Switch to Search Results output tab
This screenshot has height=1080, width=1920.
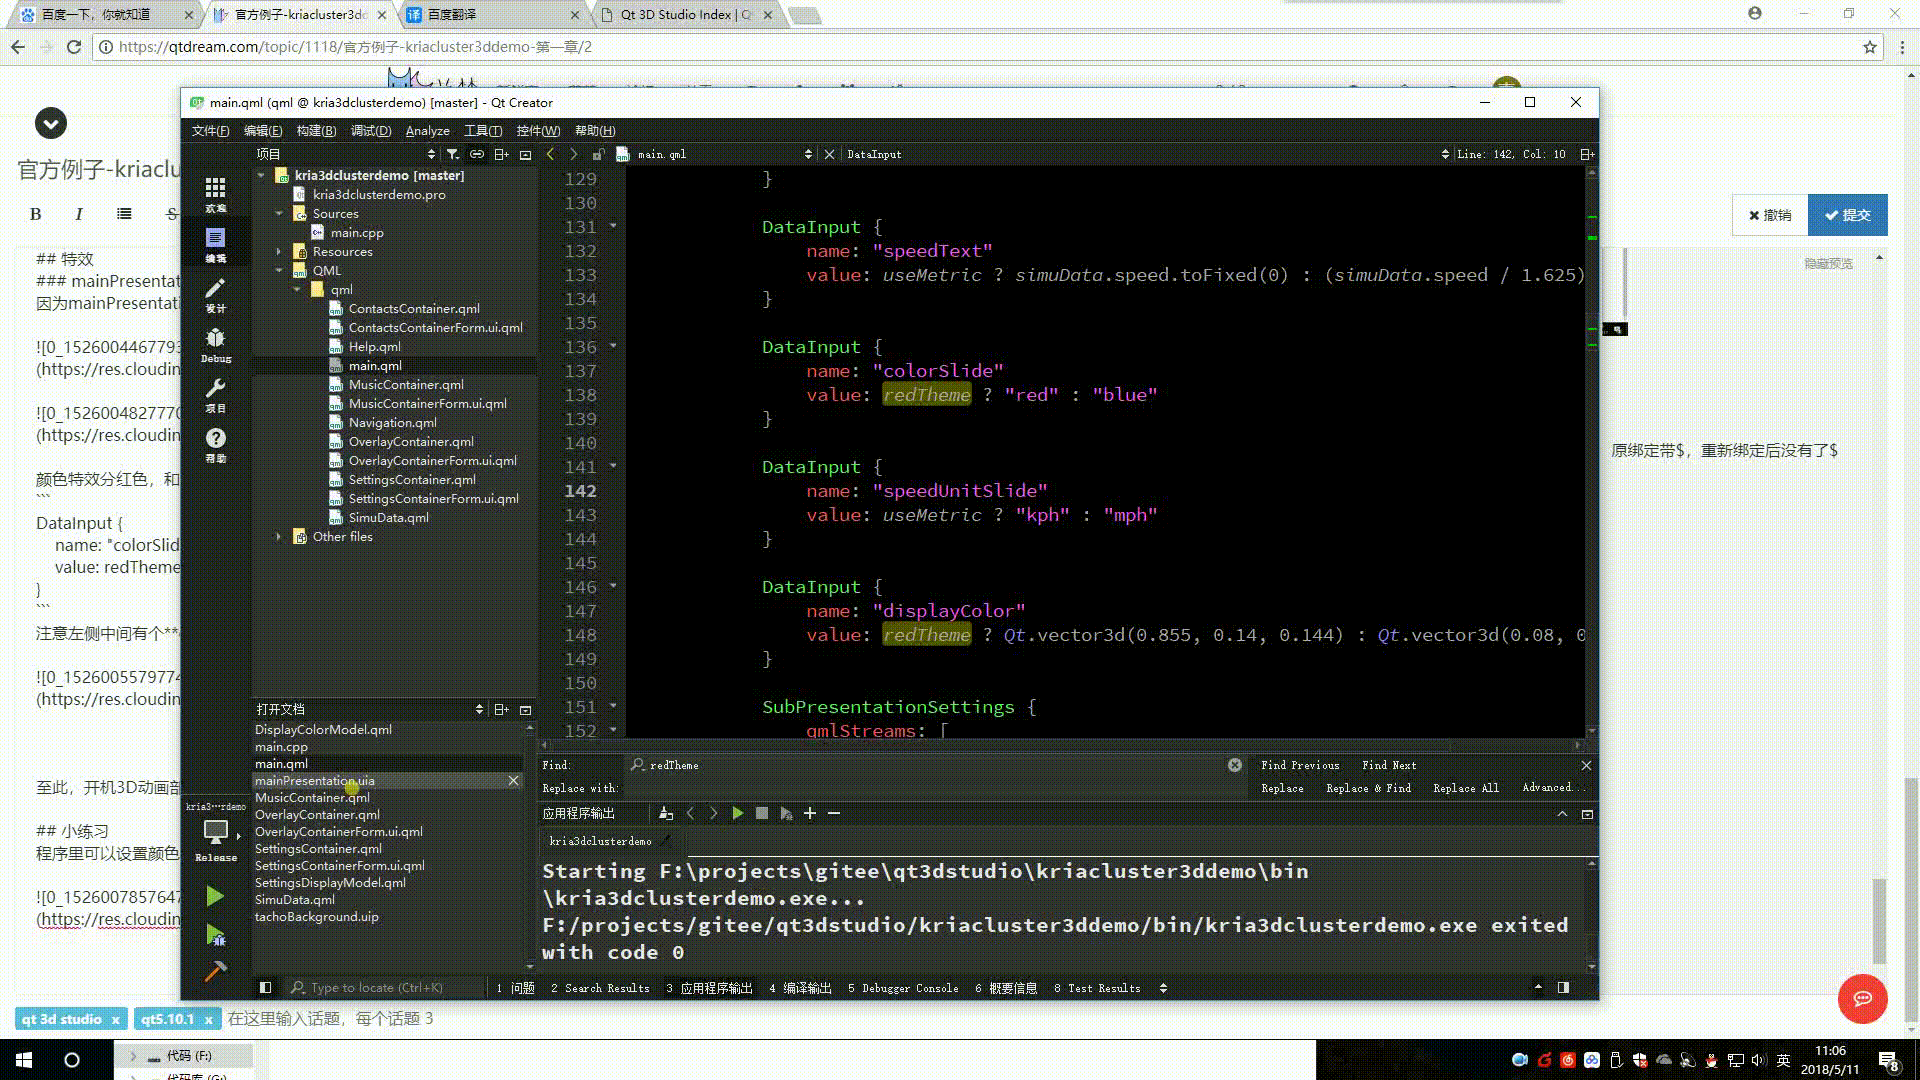coord(599,988)
